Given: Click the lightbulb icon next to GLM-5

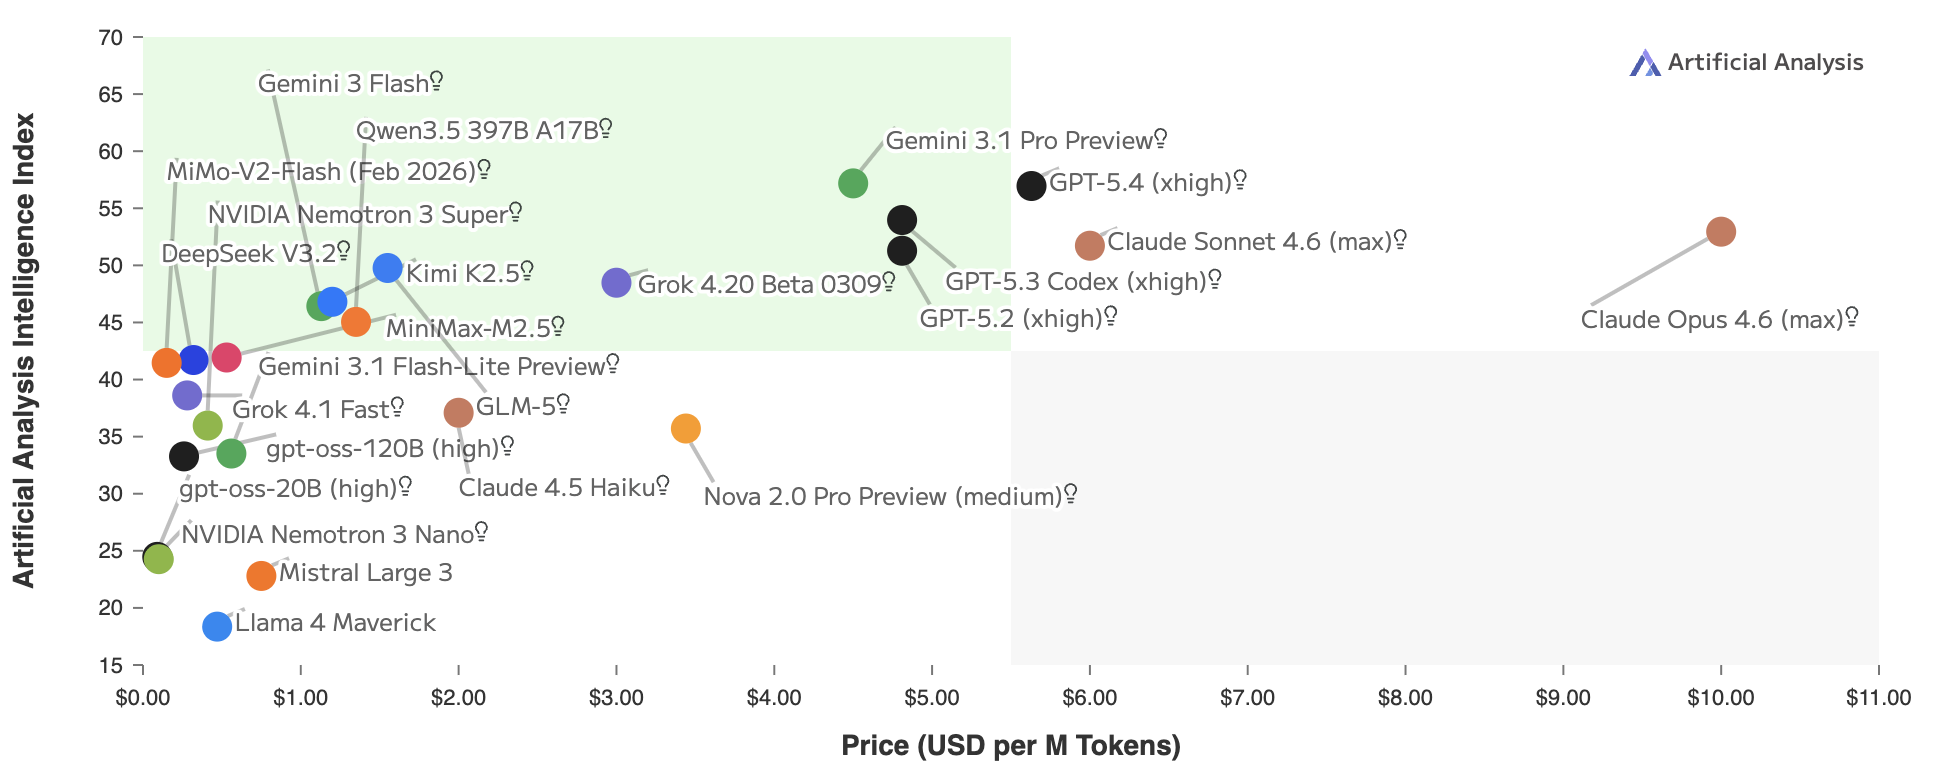Looking at the screenshot, I should pyautogui.click(x=563, y=404).
